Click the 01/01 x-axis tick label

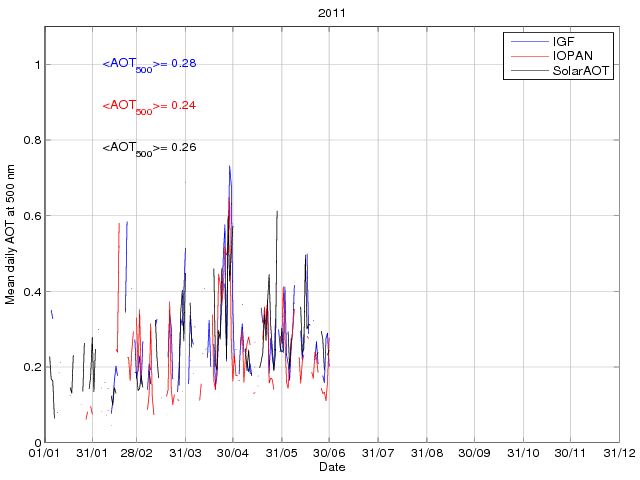click(44, 453)
